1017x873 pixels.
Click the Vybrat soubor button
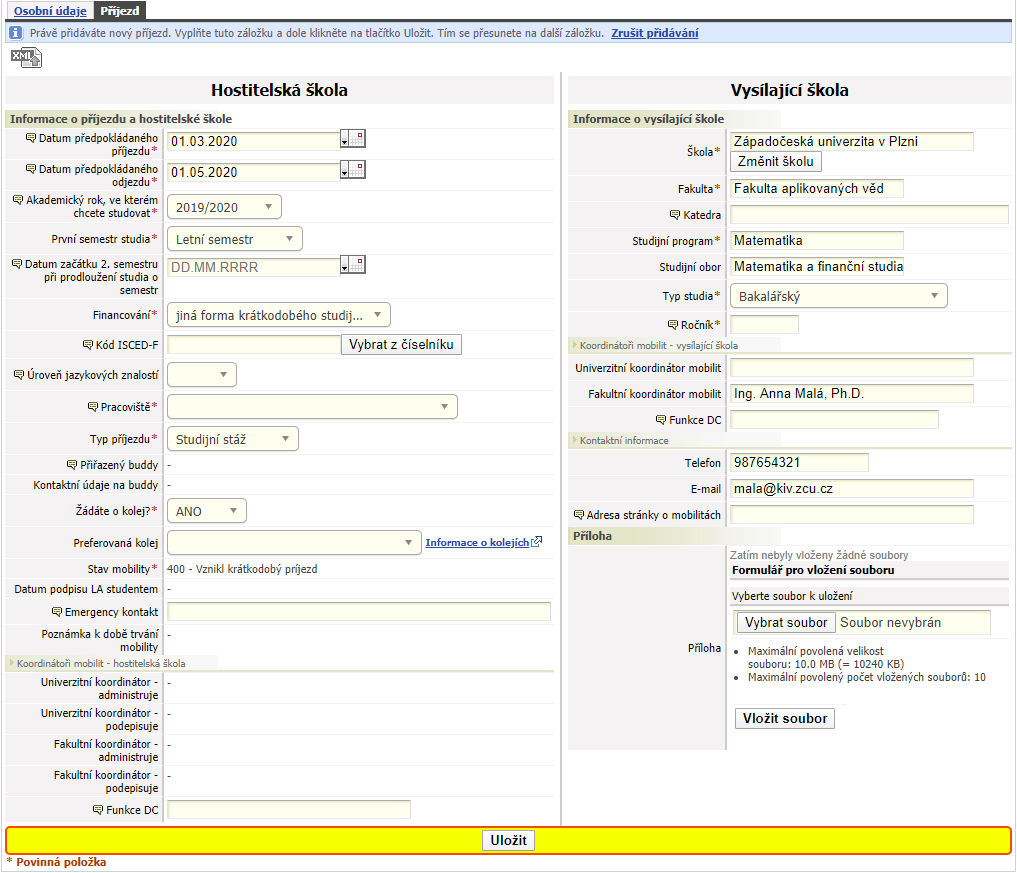point(785,622)
